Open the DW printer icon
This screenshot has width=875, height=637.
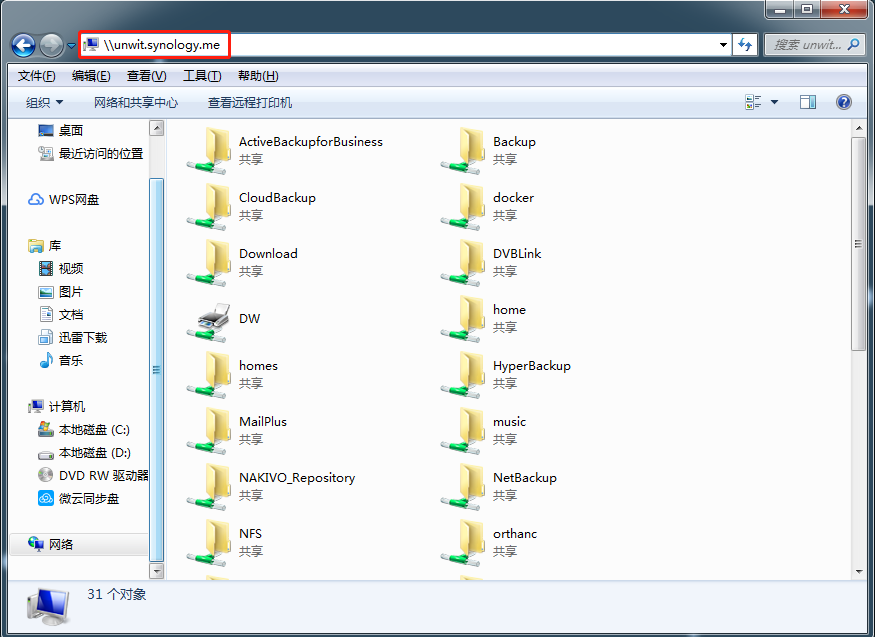(x=213, y=319)
